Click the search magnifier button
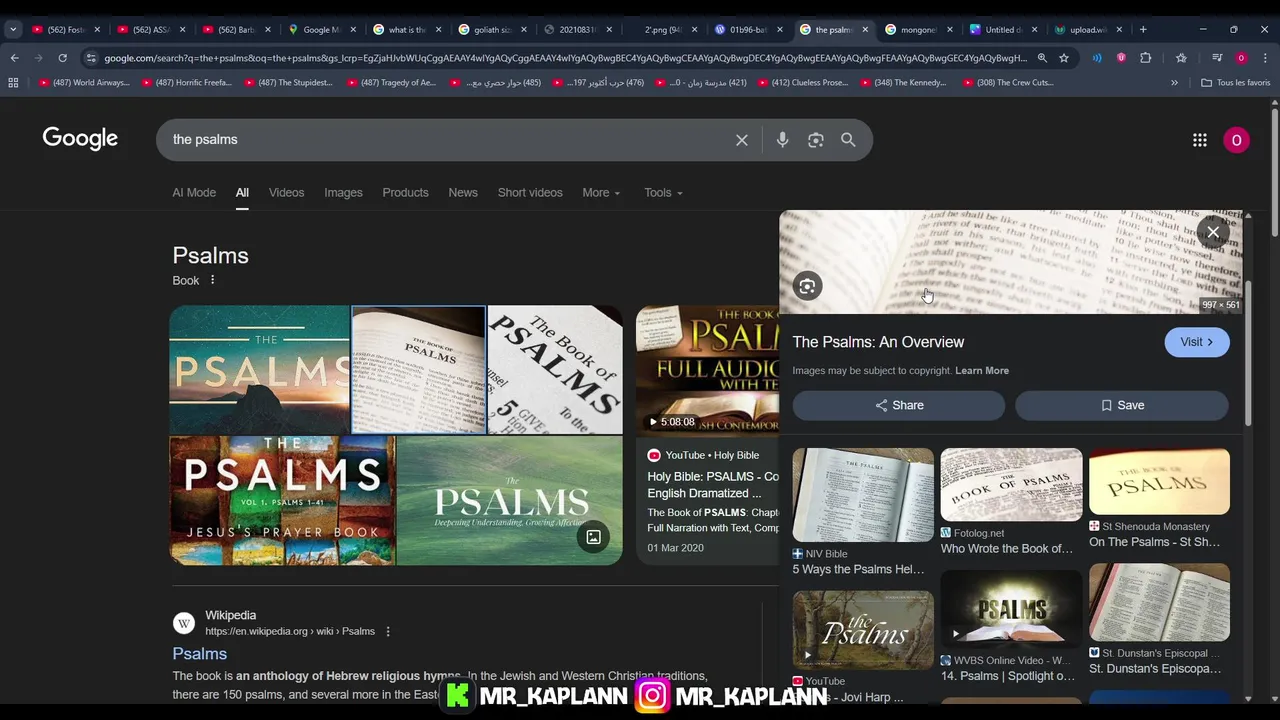This screenshot has height=720, width=1280. pyautogui.click(x=848, y=140)
